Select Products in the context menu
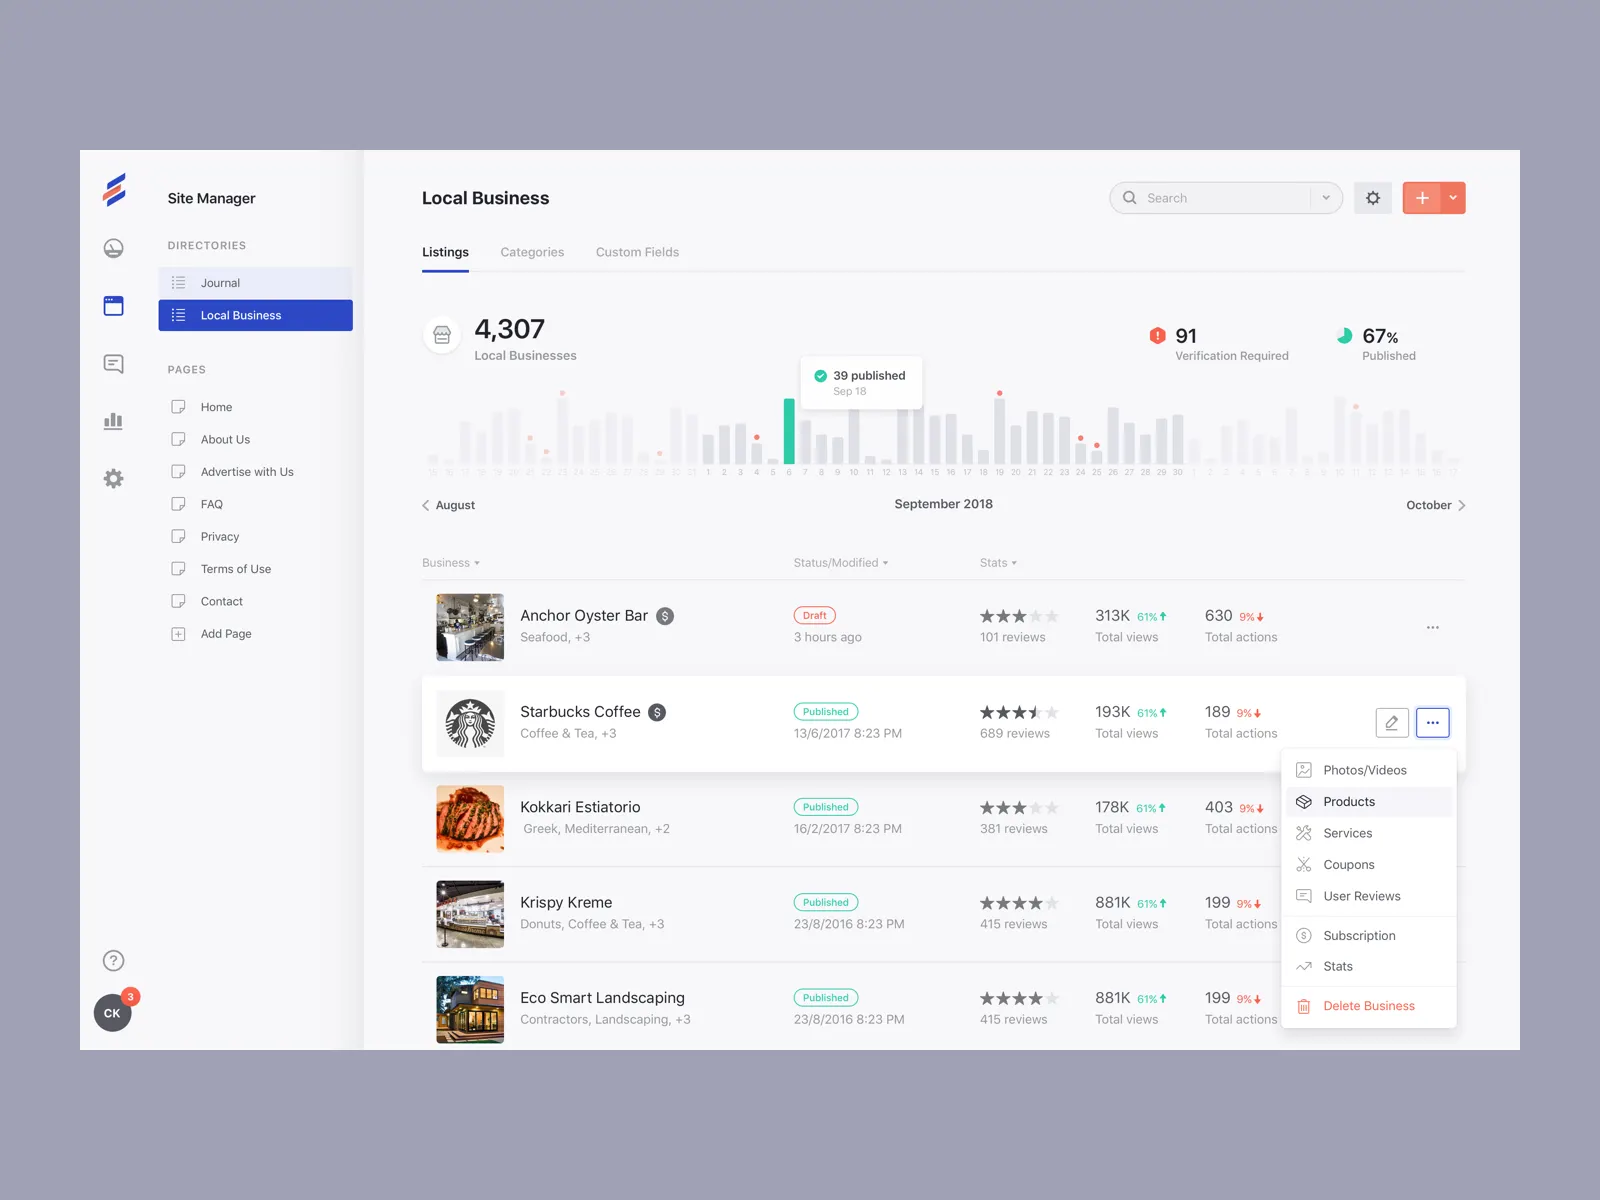Screen dimensions: 1600x1200 point(1349,802)
